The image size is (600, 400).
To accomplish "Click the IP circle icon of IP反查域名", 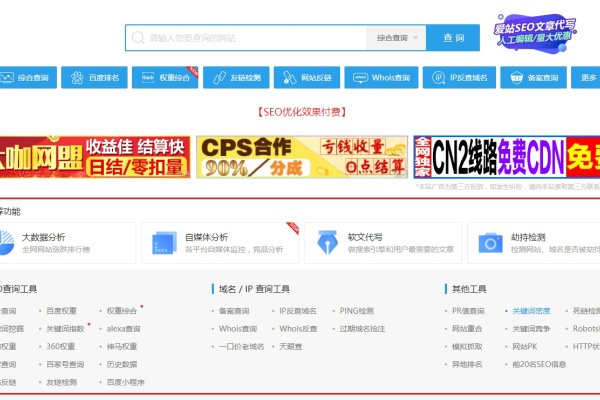I will tap(438, 78).
